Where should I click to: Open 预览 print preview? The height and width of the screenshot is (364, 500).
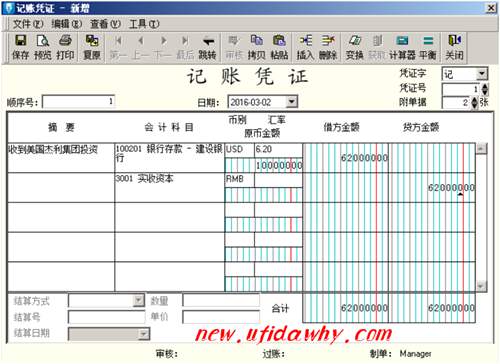click(43, 41)
